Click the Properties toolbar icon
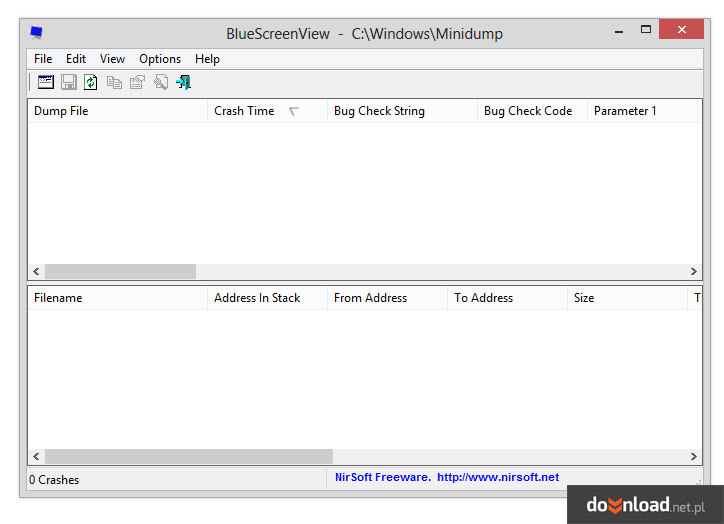The width and height of the screenshot is (724, 524). point(137,82)
